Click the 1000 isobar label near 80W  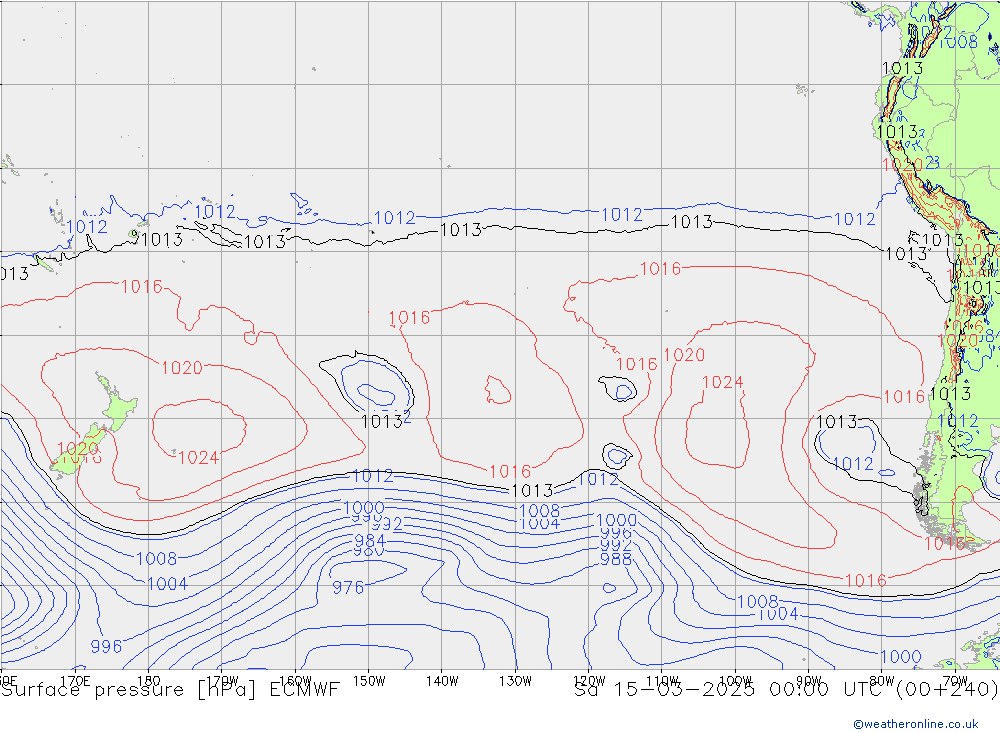pos(901,656)
